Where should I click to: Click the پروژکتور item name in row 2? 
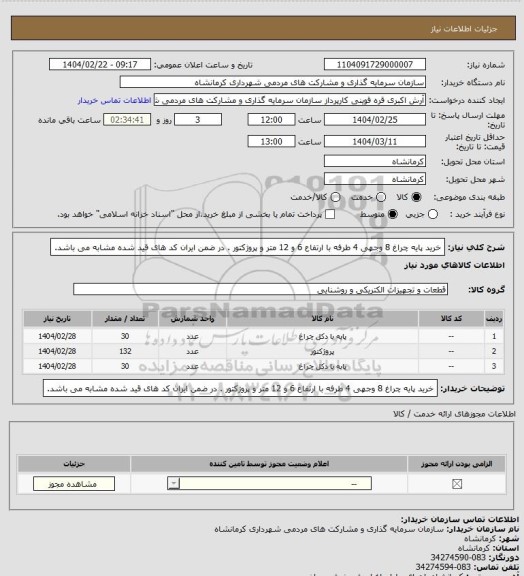pyautogui.click(x=322, y=352)
